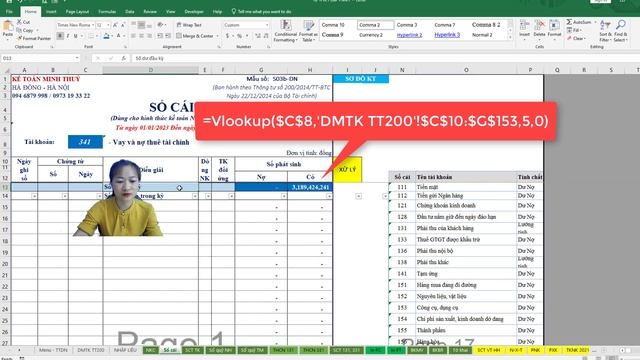Decrease font size with the small A

tap(123, 25)
